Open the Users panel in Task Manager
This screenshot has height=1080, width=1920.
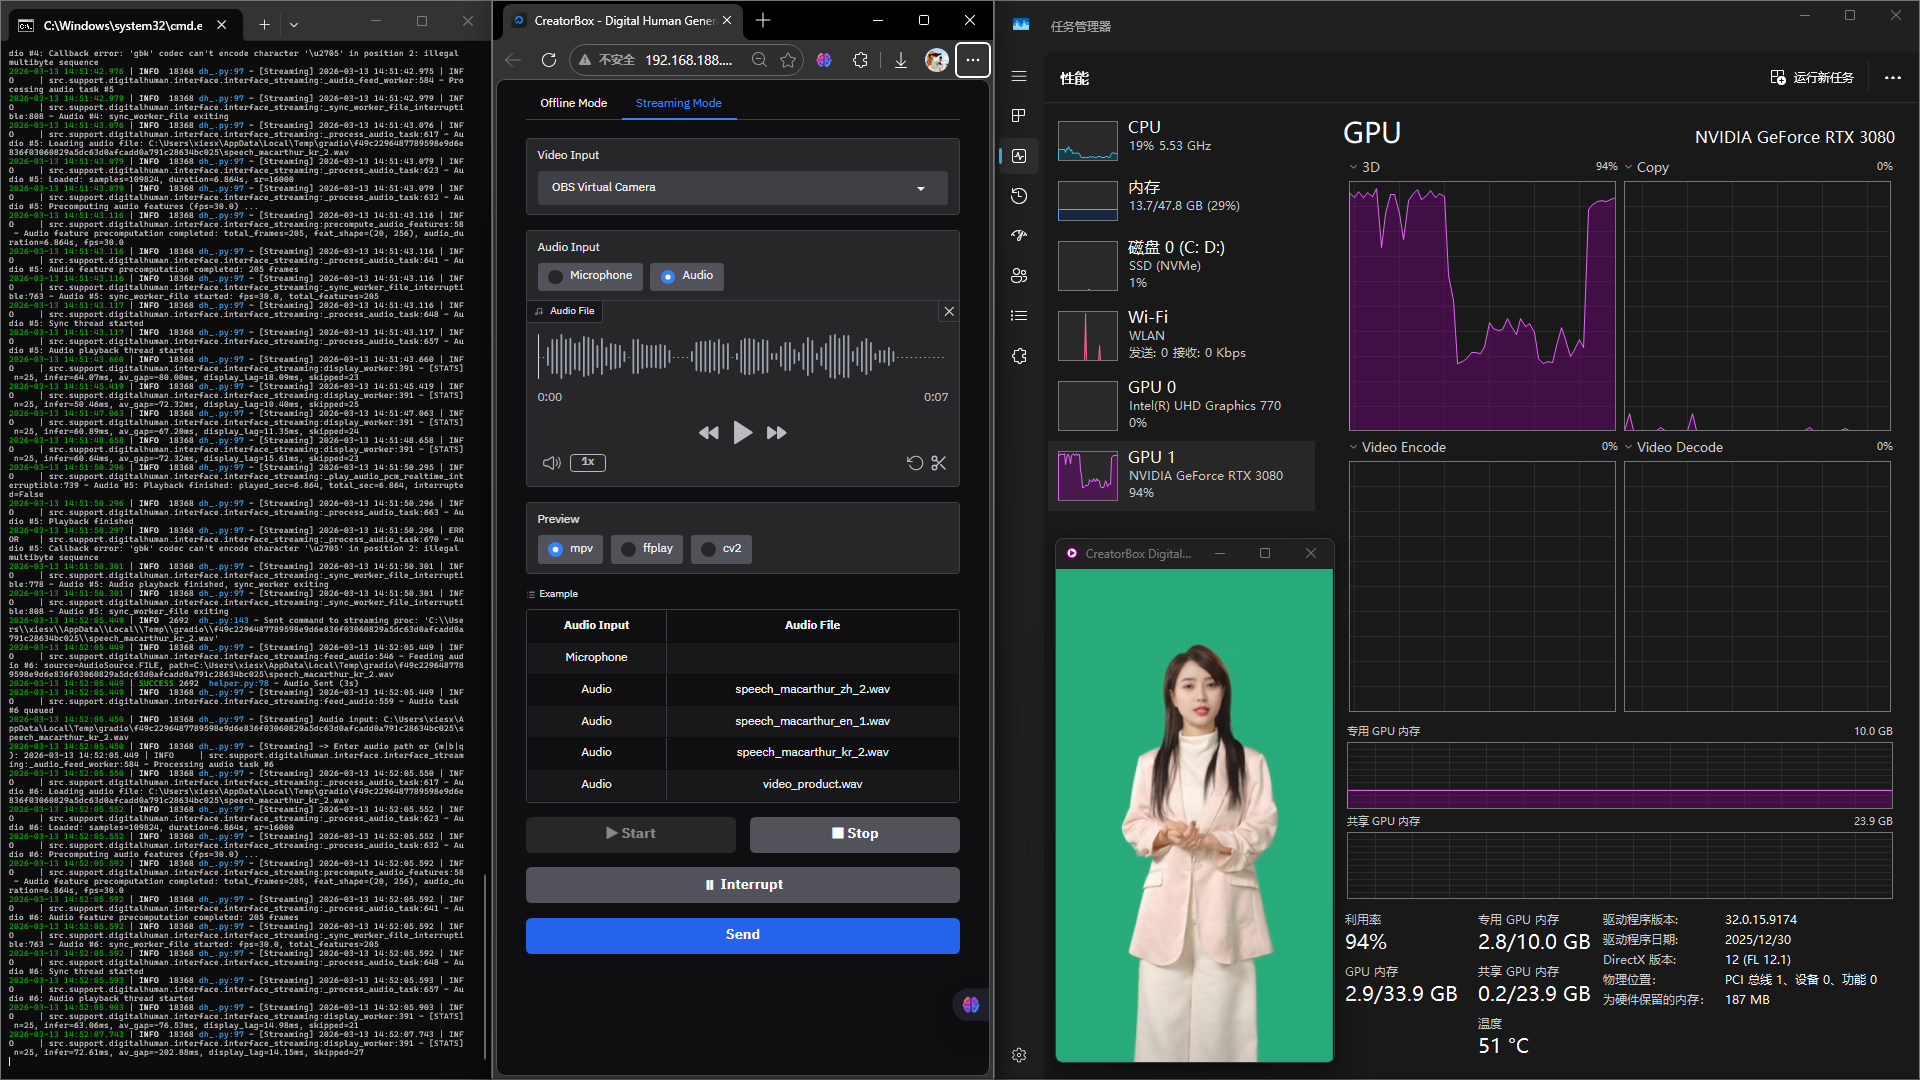(x=1018, y=275)
